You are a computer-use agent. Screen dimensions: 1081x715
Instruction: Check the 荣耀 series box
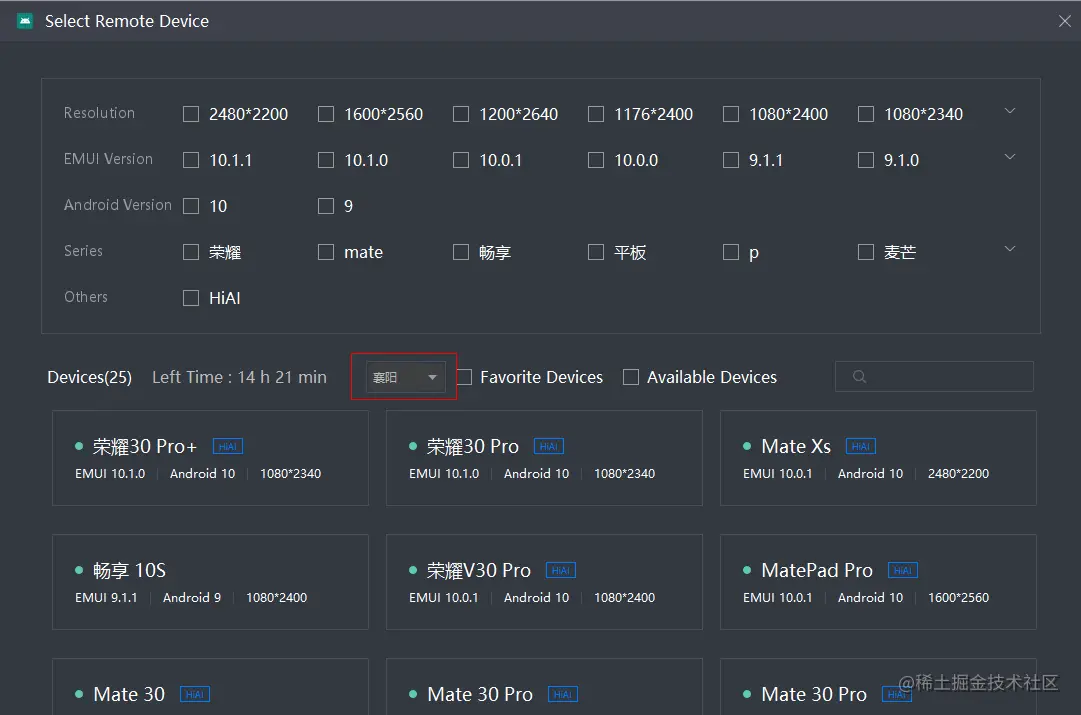(x=191, y=252)
